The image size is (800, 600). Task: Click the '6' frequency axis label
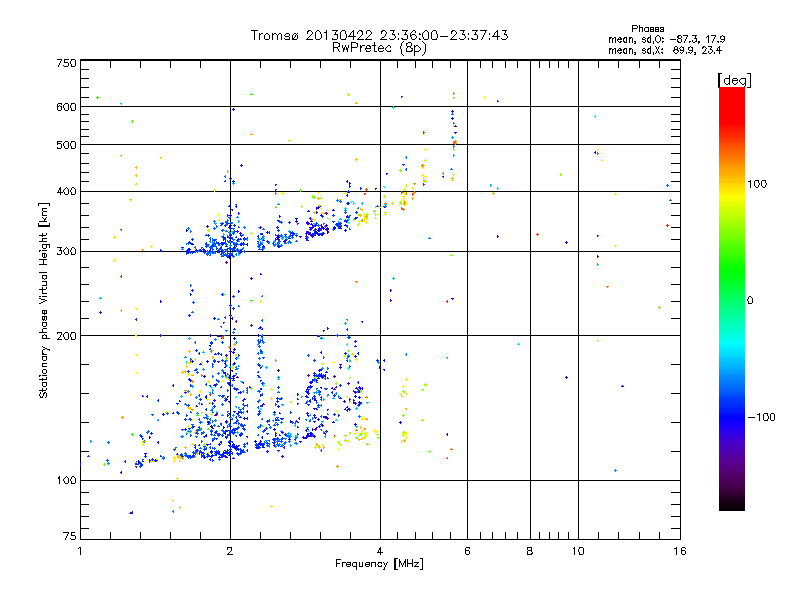[467, 551]
